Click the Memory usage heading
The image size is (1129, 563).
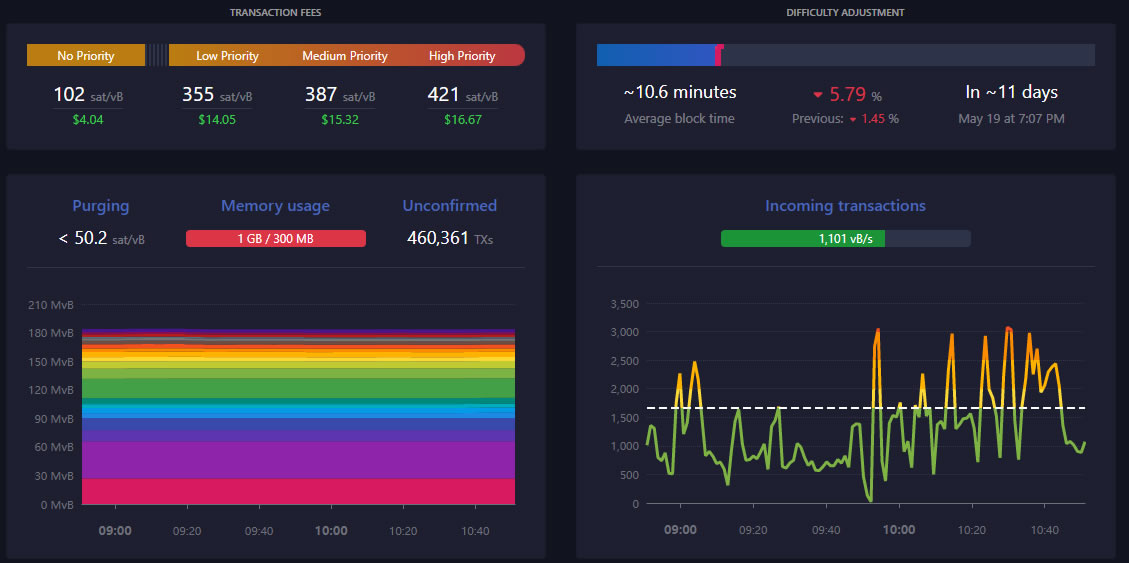pyautogui.click(x=275, y=206)
